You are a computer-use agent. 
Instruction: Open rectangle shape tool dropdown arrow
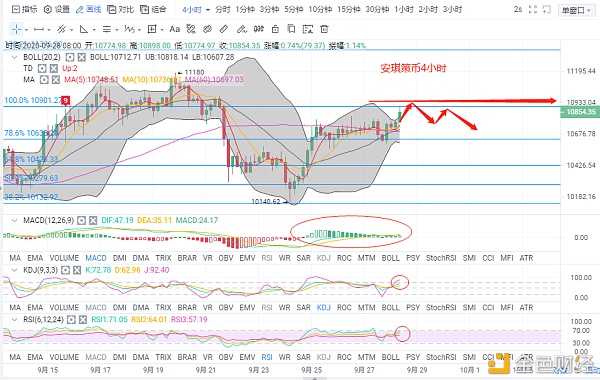coord(162,30)
